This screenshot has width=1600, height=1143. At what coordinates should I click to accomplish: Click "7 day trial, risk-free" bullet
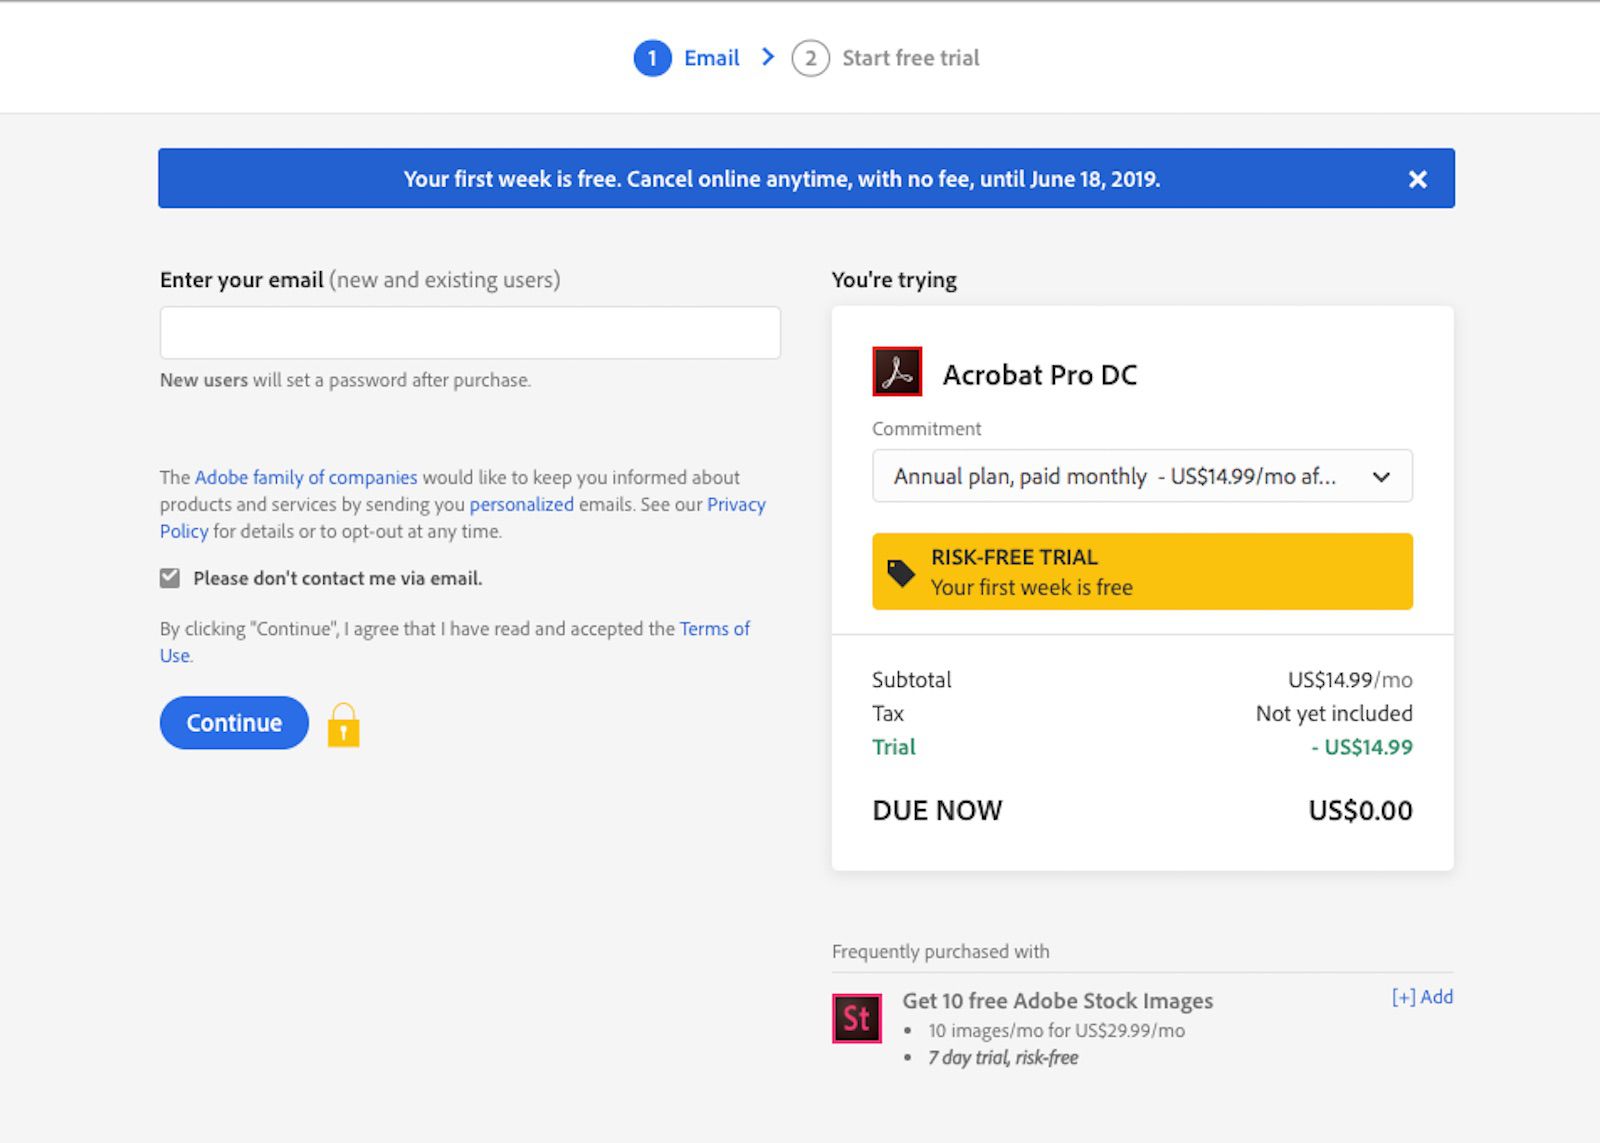(1003, 1057)
